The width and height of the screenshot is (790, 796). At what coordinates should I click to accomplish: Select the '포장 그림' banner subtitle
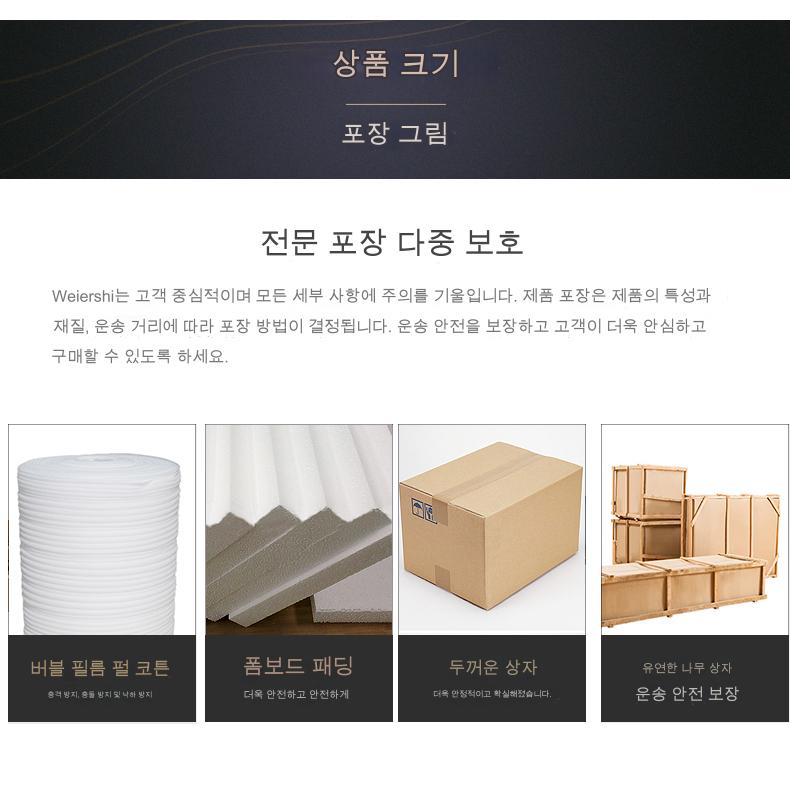pyautogui.click(x=395, y=133)
